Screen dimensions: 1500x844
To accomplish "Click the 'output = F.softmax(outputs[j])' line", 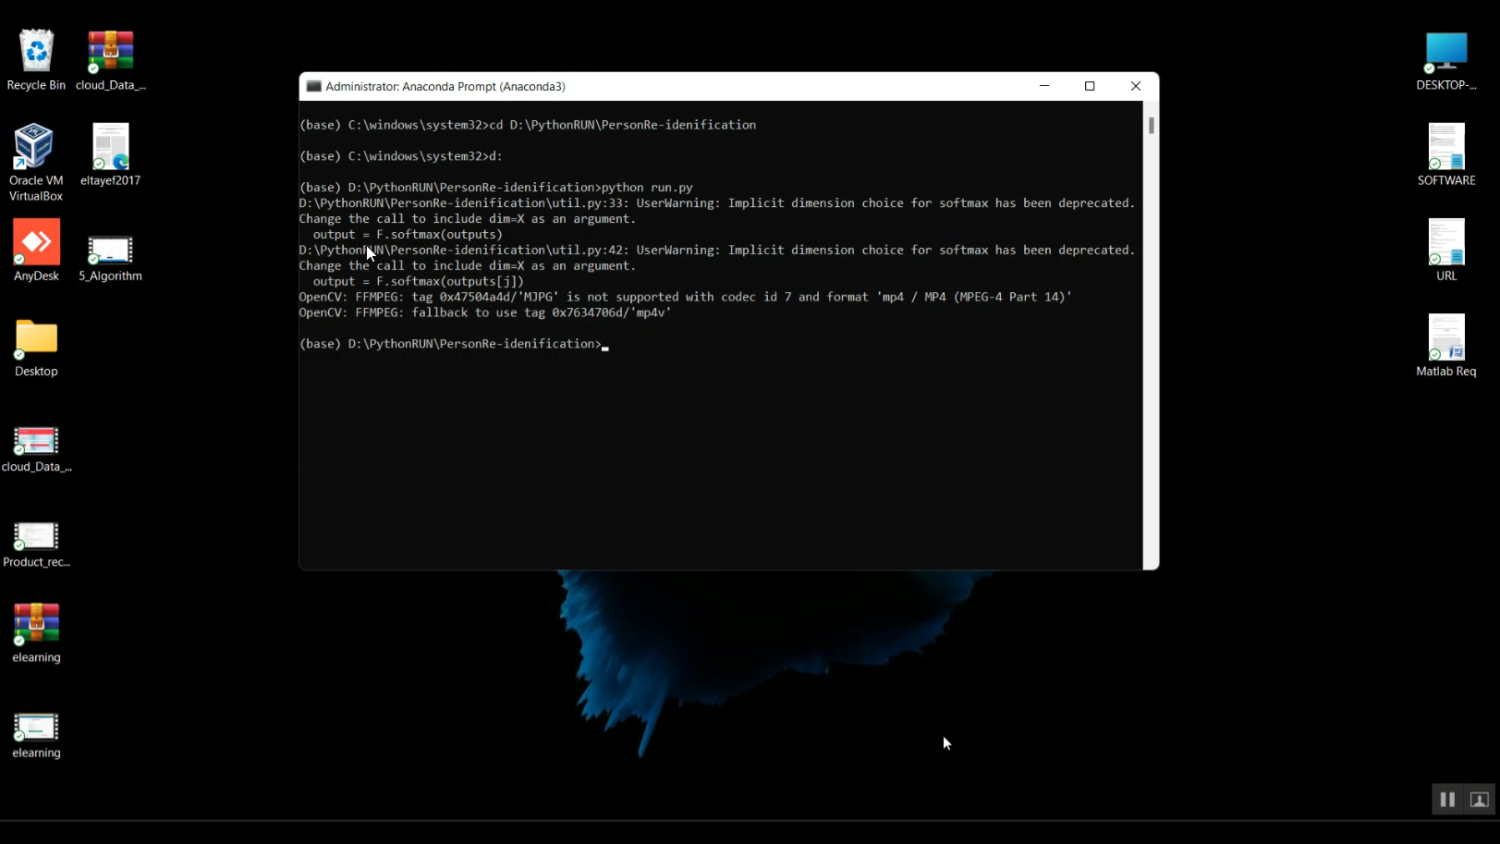I will click(x=418, y=282).
